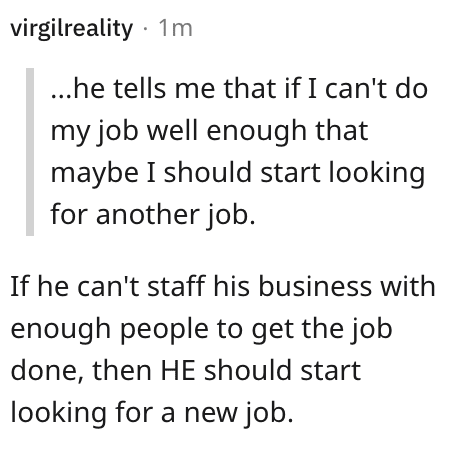
Task: Click quoted line "my job well enough that"
Action: point(209,132)
